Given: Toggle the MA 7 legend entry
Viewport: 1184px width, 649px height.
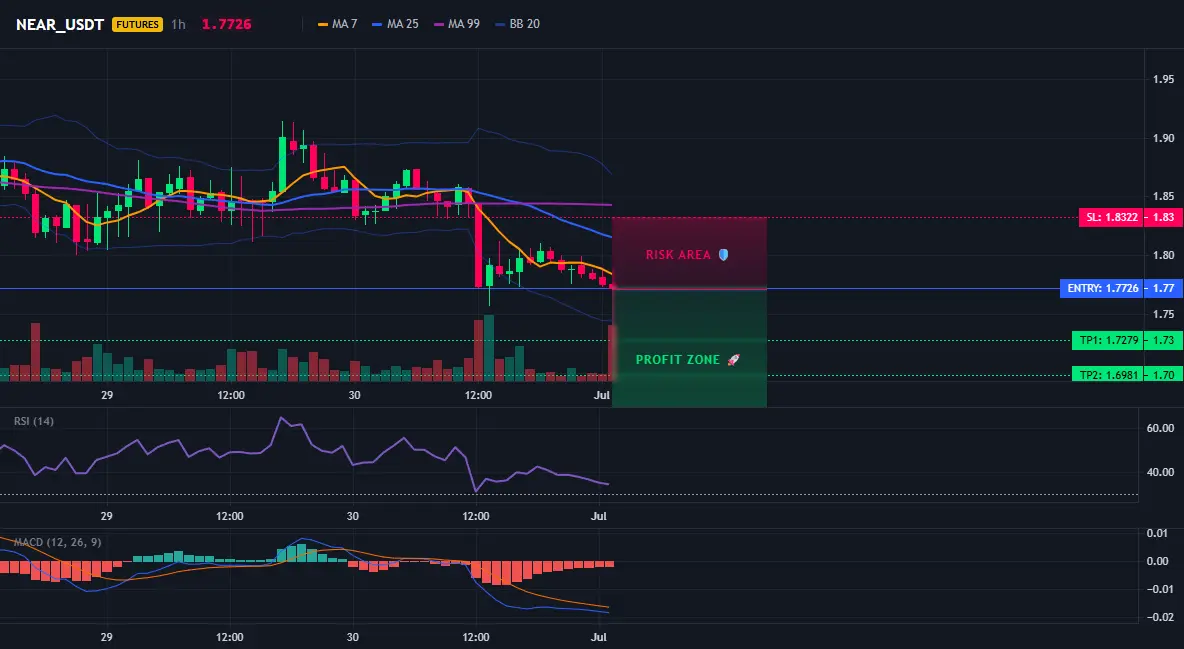Looking at the screenshot, I should click(x=338, y=24).
